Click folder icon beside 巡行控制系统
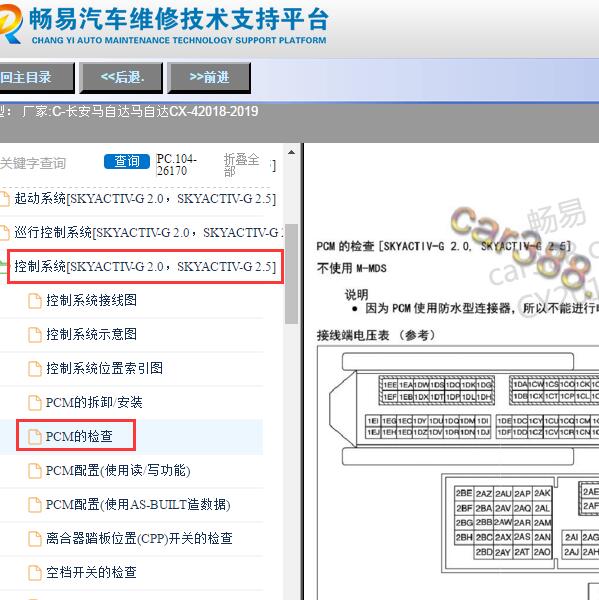The image size is (599, 600). tap(5, 233)
